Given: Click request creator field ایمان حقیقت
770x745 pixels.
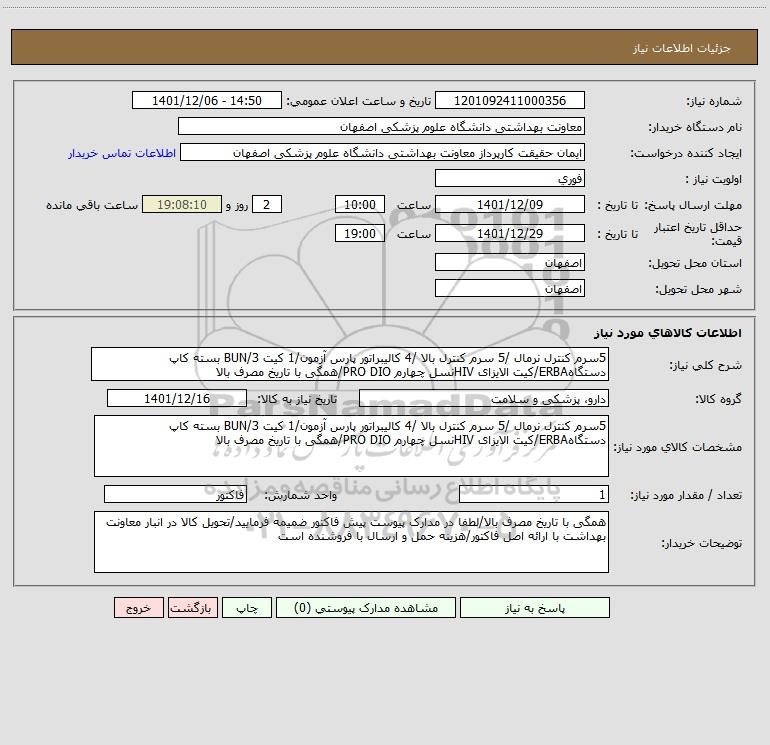Looking at the screenshot, I should pyautogui.click(x=383, y=152).
